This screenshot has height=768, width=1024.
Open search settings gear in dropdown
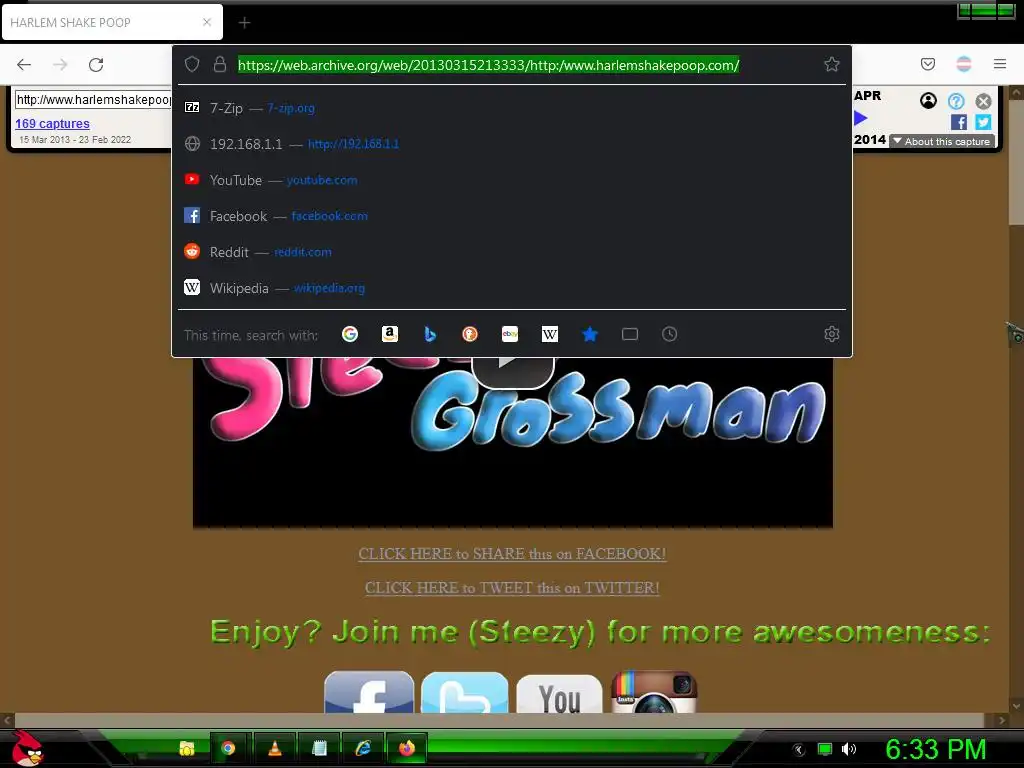pos(831,334)
